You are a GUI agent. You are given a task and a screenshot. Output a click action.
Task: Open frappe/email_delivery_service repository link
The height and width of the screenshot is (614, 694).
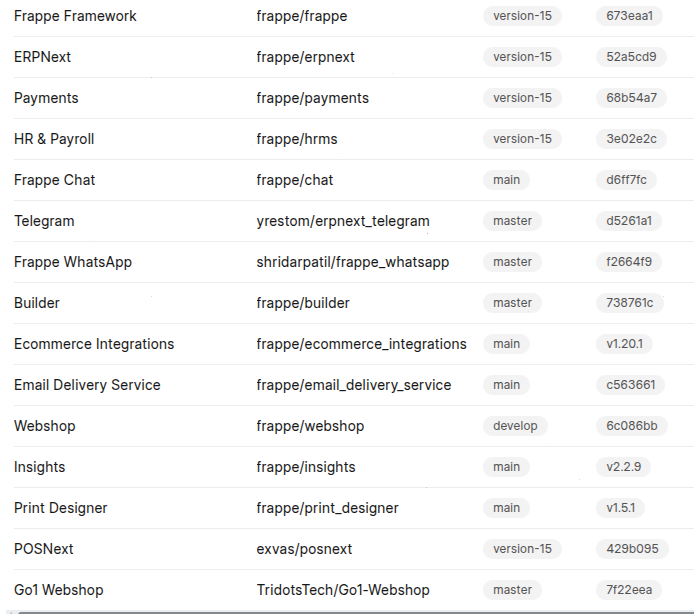click(354, 385)
